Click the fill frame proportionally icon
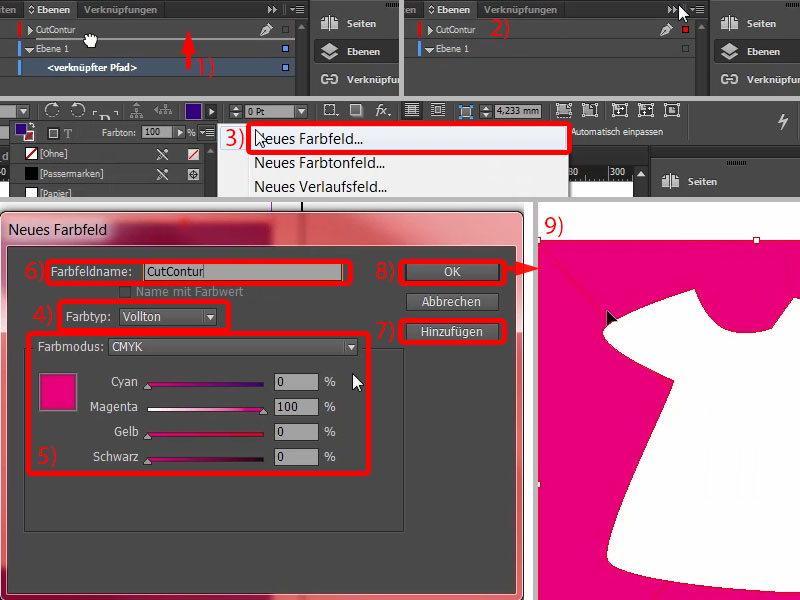The height and width of the screenshot is (600, 800). (563, 110)
